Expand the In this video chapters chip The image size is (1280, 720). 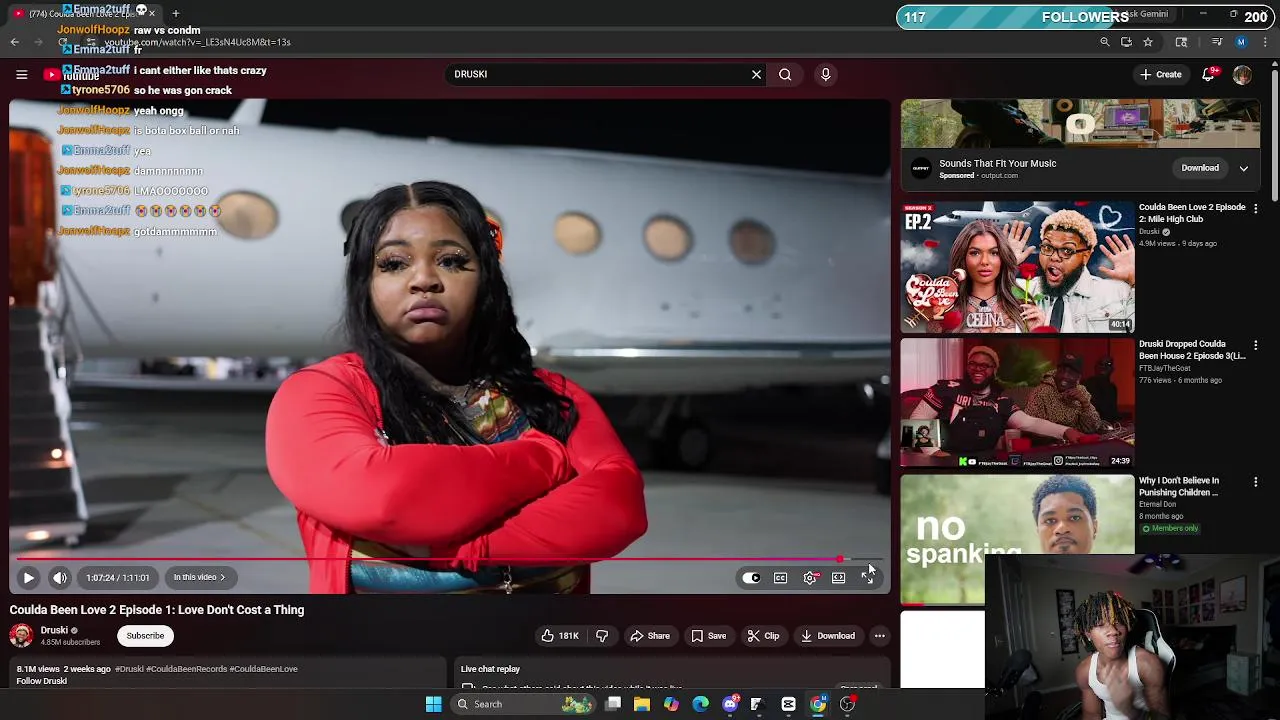pos(199,577)
